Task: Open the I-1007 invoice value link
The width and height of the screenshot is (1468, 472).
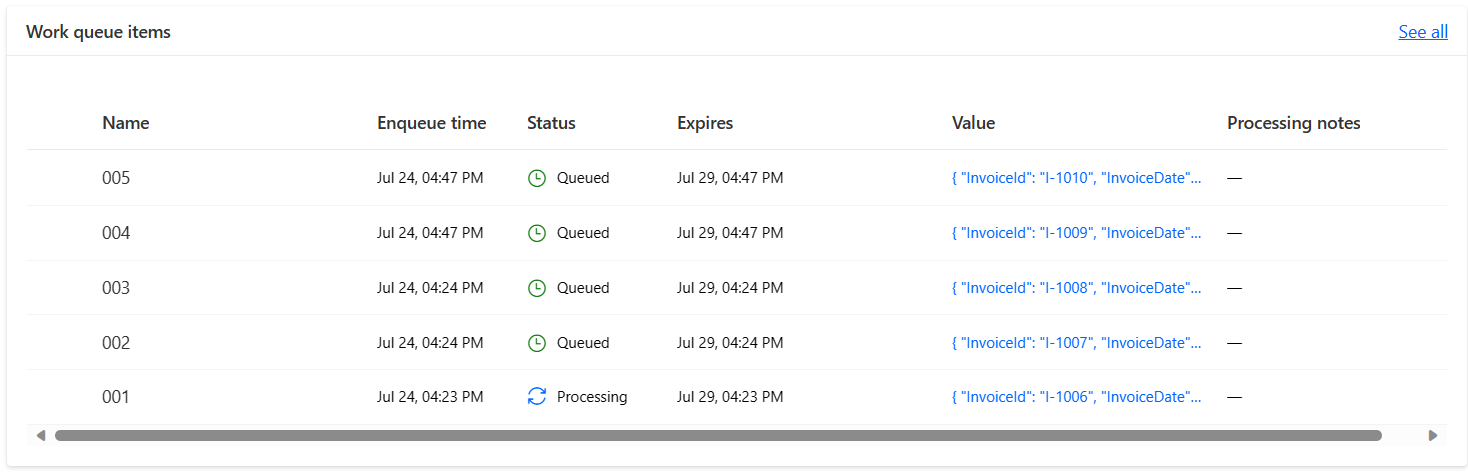Action: 1077,343
